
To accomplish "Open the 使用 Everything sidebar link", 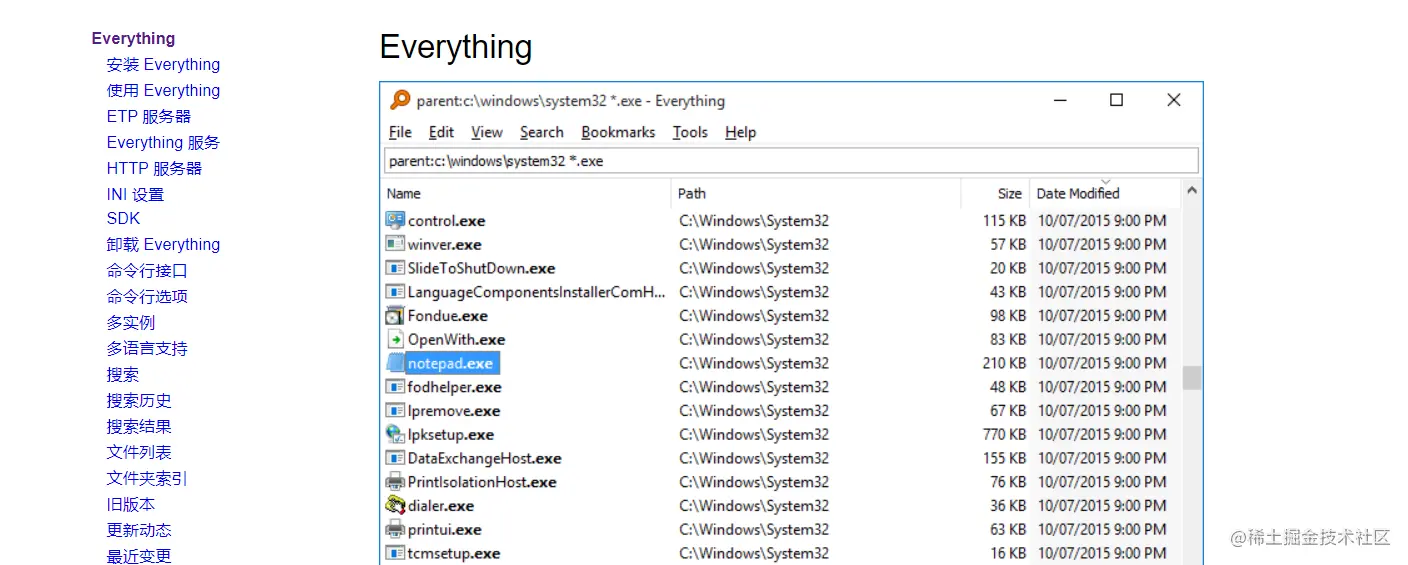I will 163,91.
